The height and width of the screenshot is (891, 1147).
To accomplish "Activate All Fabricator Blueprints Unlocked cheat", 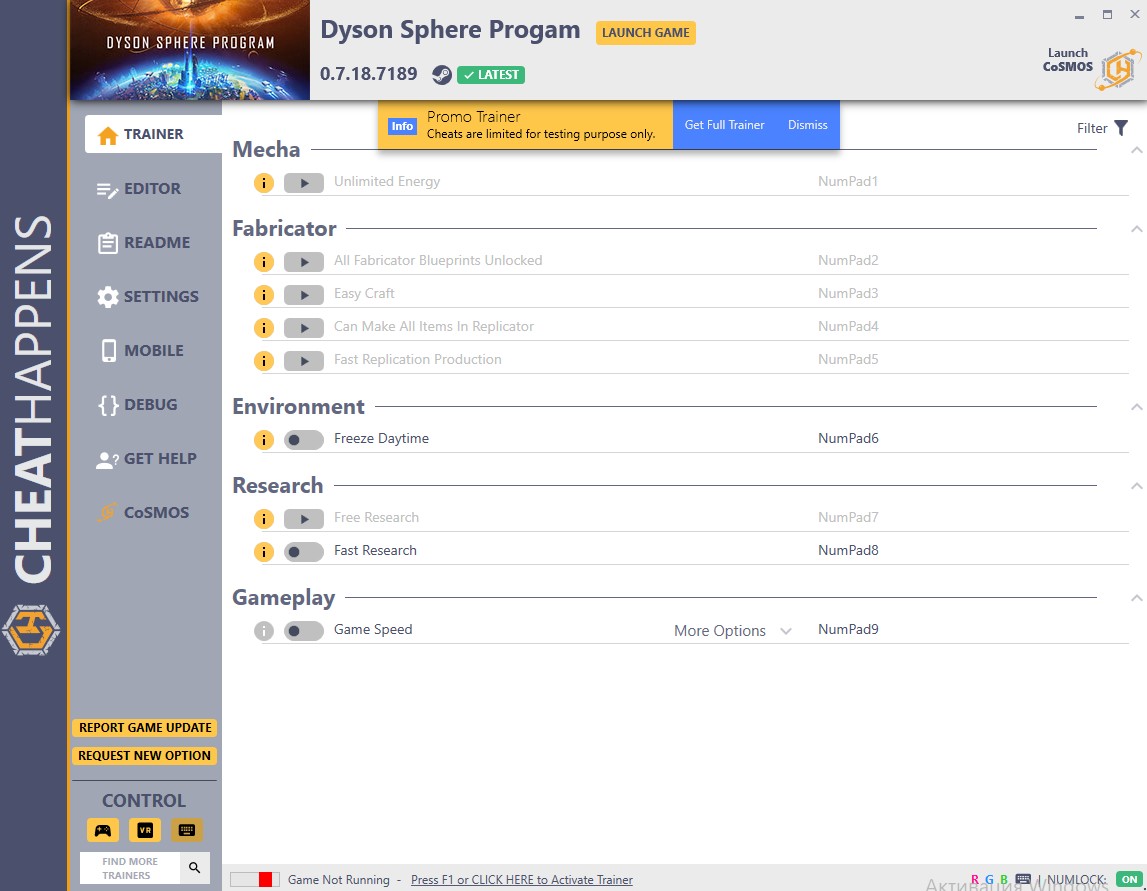I will tap(304, 262).
